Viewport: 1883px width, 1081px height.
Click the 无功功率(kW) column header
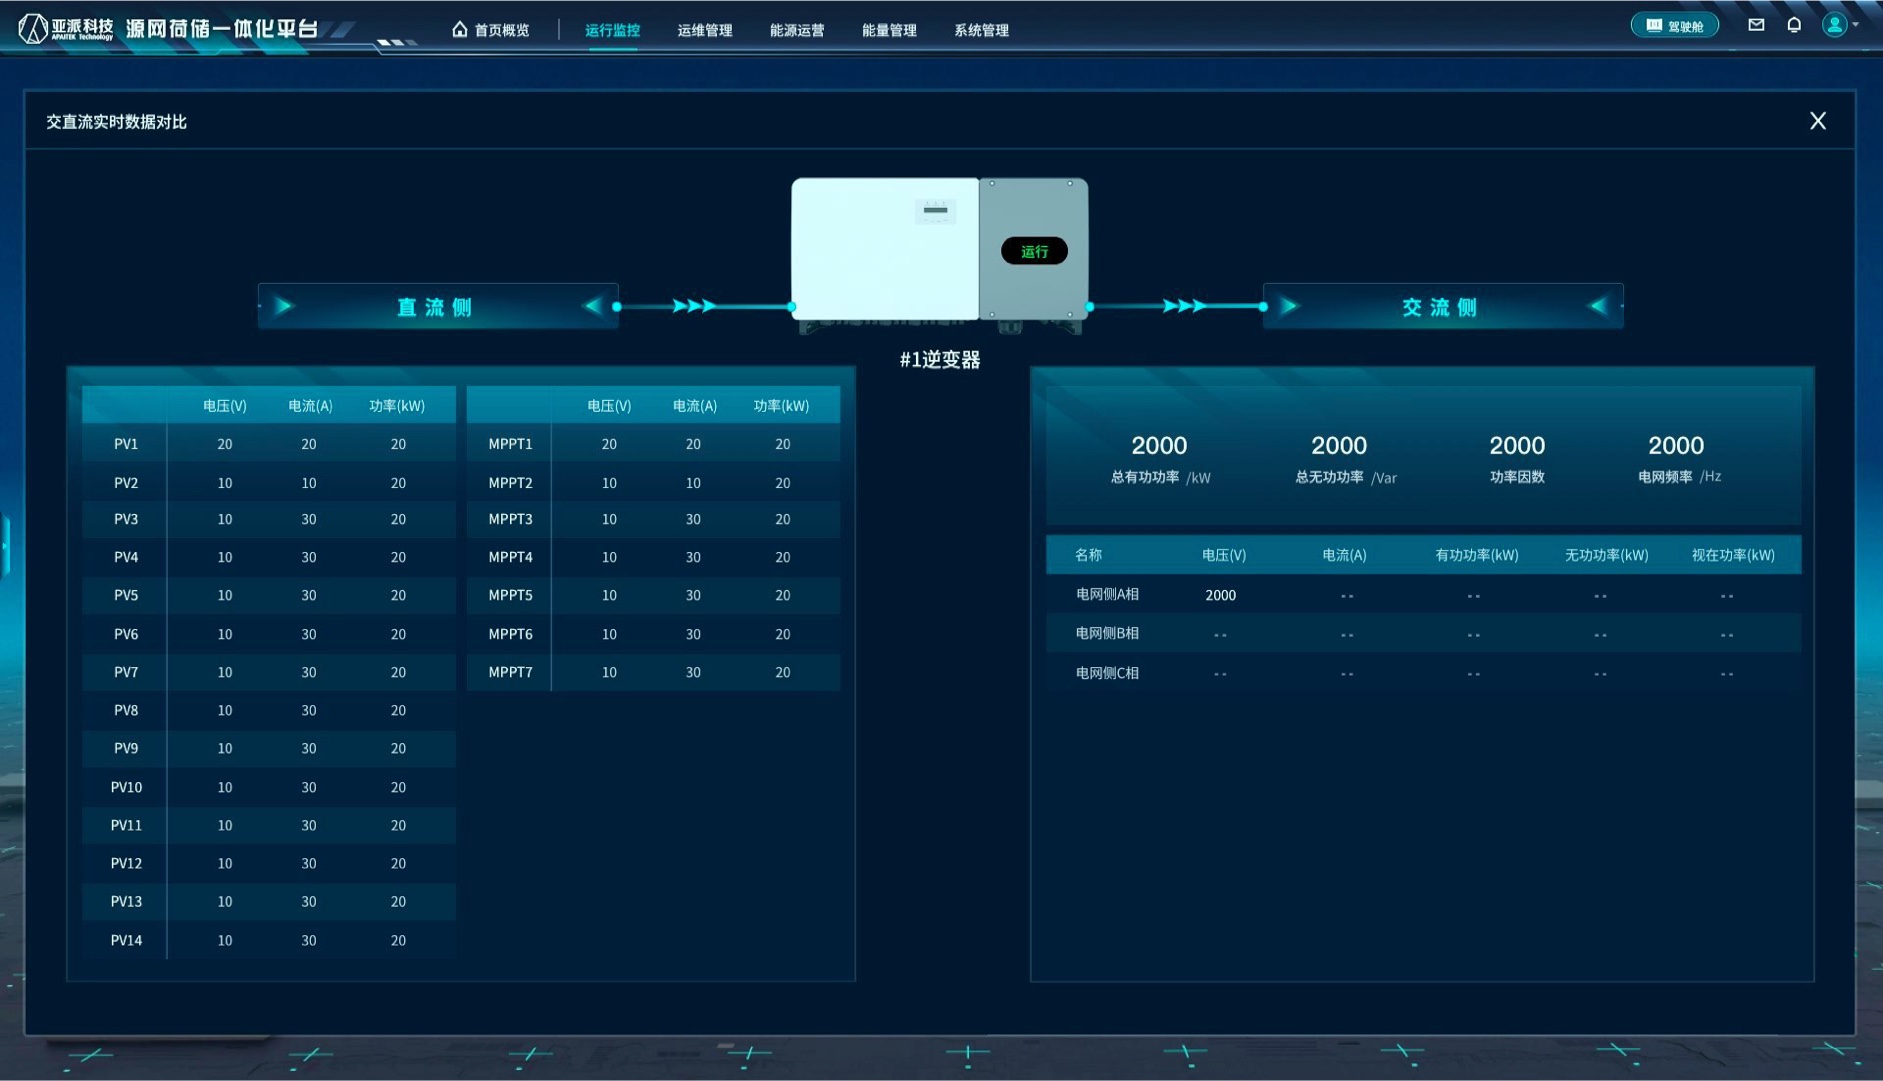pos(1606,555)
